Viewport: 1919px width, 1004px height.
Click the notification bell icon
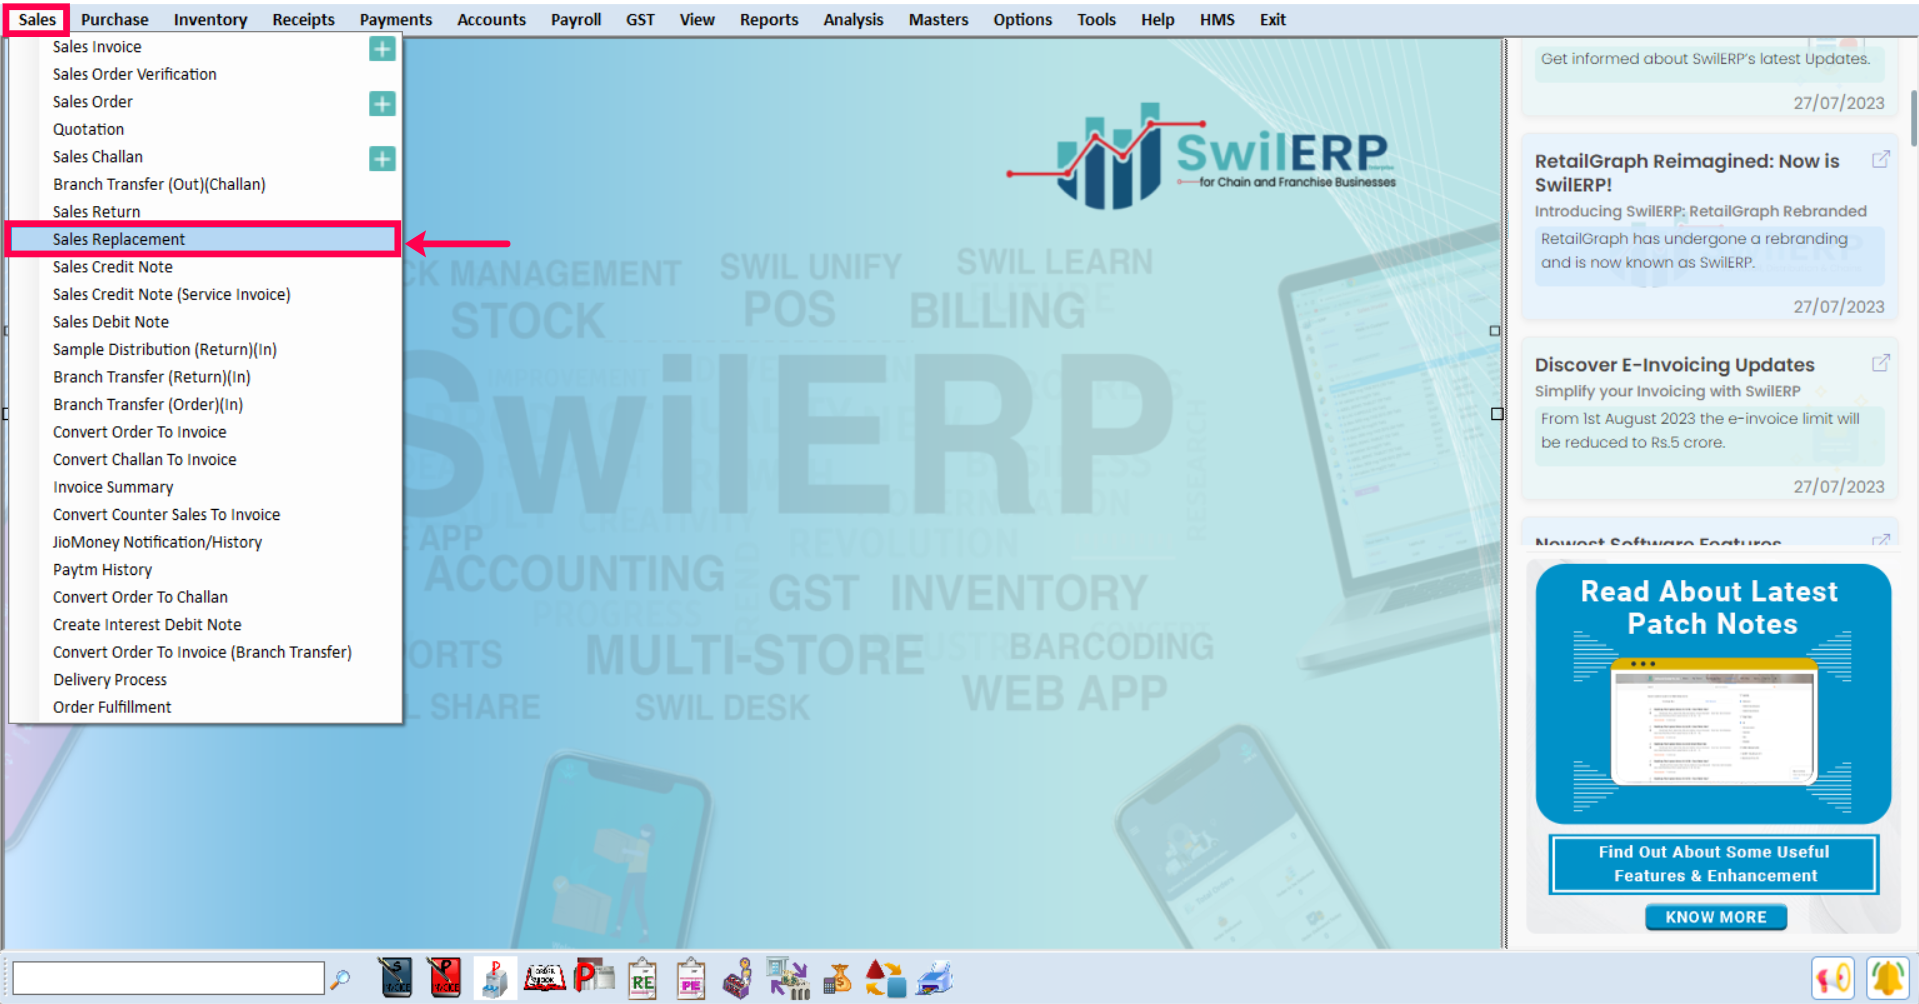coord(1888,978)
